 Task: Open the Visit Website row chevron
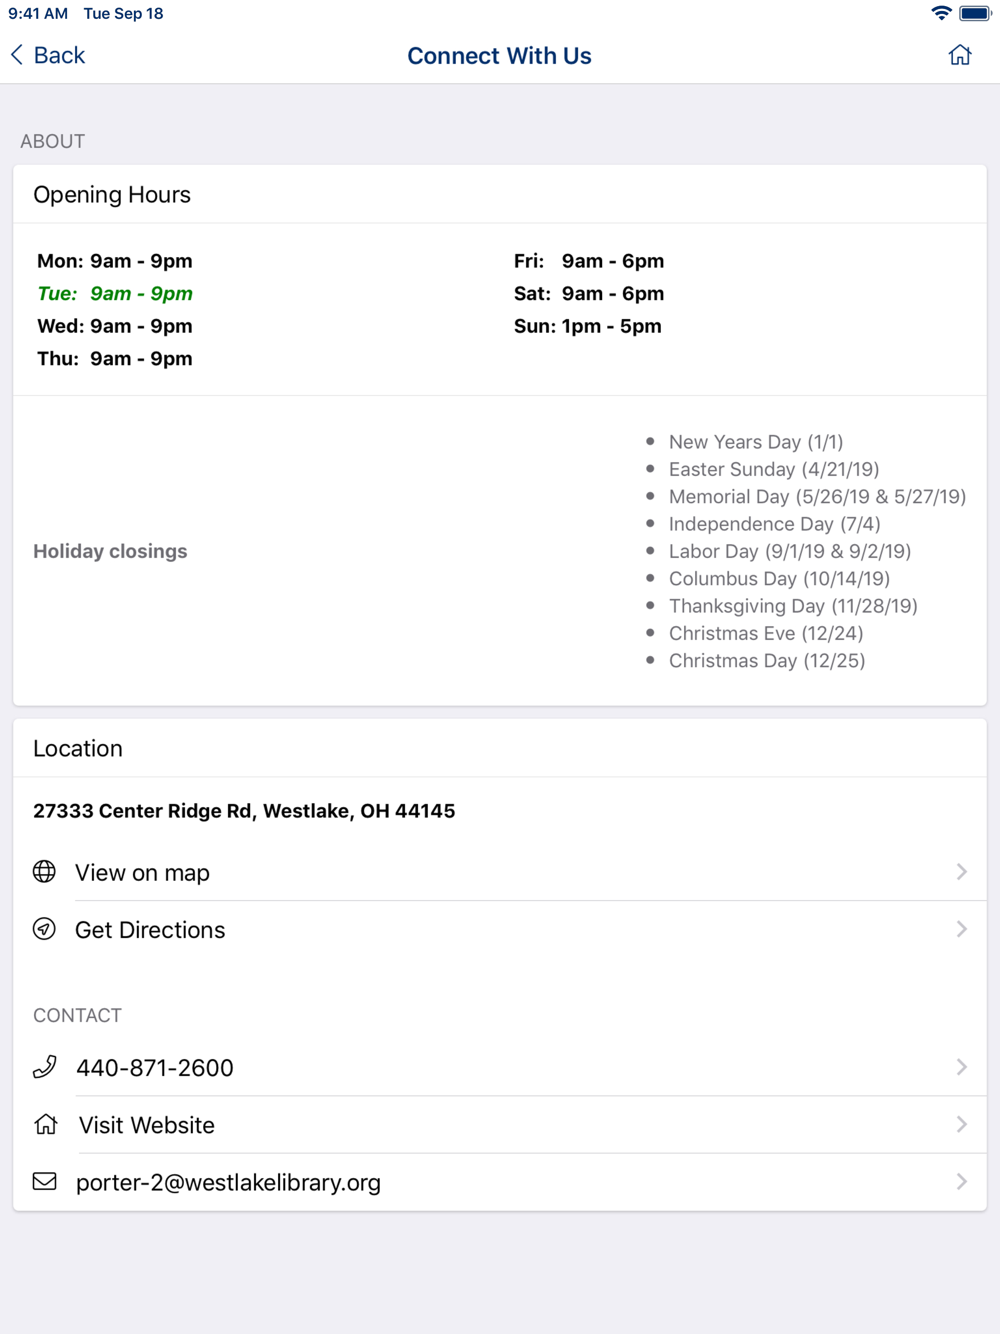coord(961,1124)
